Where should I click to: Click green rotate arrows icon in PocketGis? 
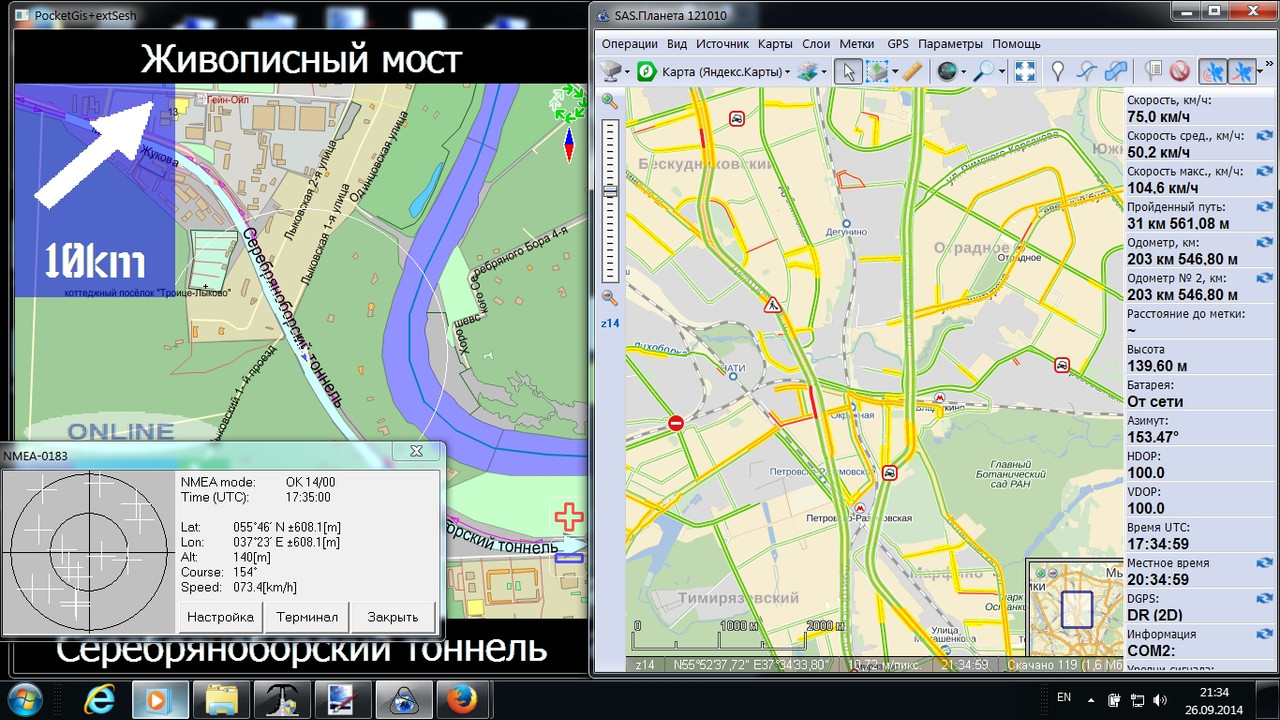click(570, 104)
